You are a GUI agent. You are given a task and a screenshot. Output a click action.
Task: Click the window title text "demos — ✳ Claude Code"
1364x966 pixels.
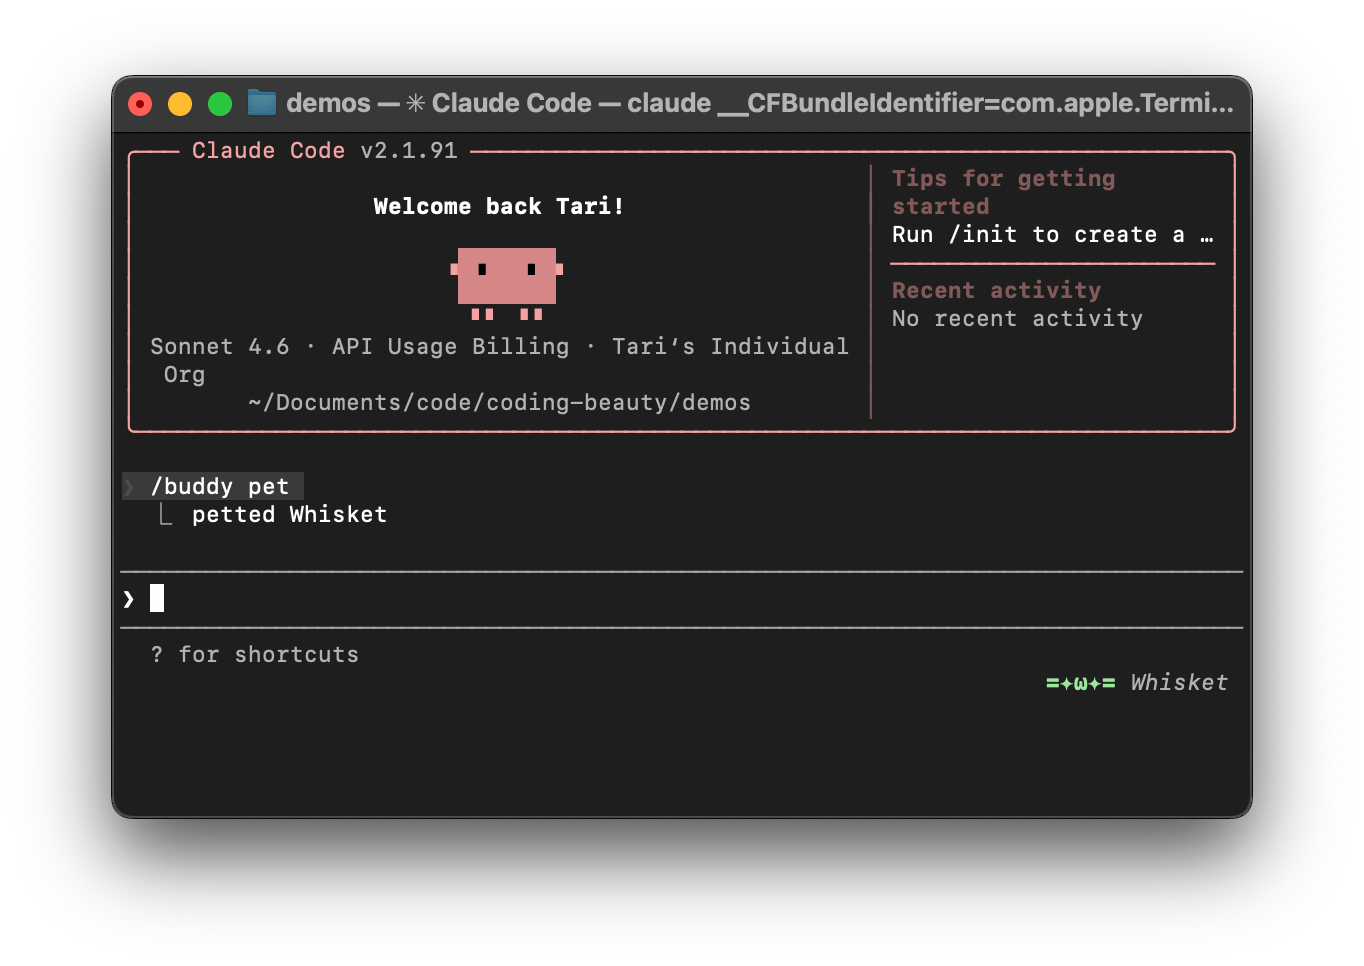(x=439, y=103)
